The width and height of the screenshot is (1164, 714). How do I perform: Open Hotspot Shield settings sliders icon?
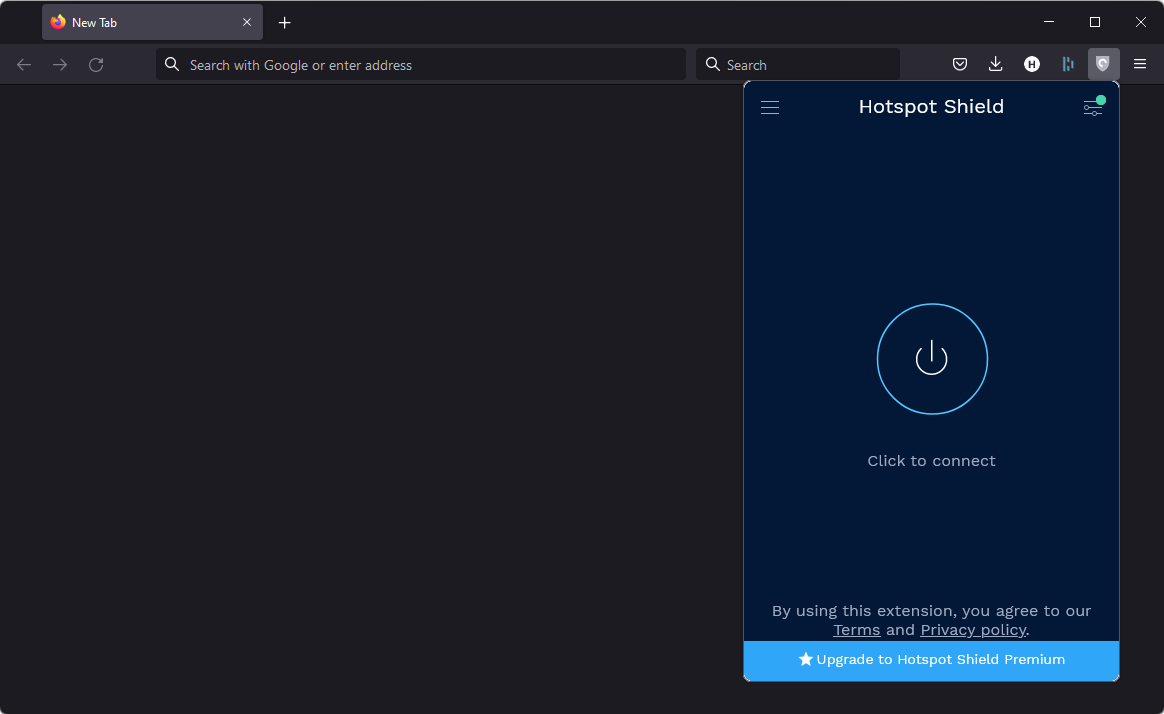[1093, 108]
